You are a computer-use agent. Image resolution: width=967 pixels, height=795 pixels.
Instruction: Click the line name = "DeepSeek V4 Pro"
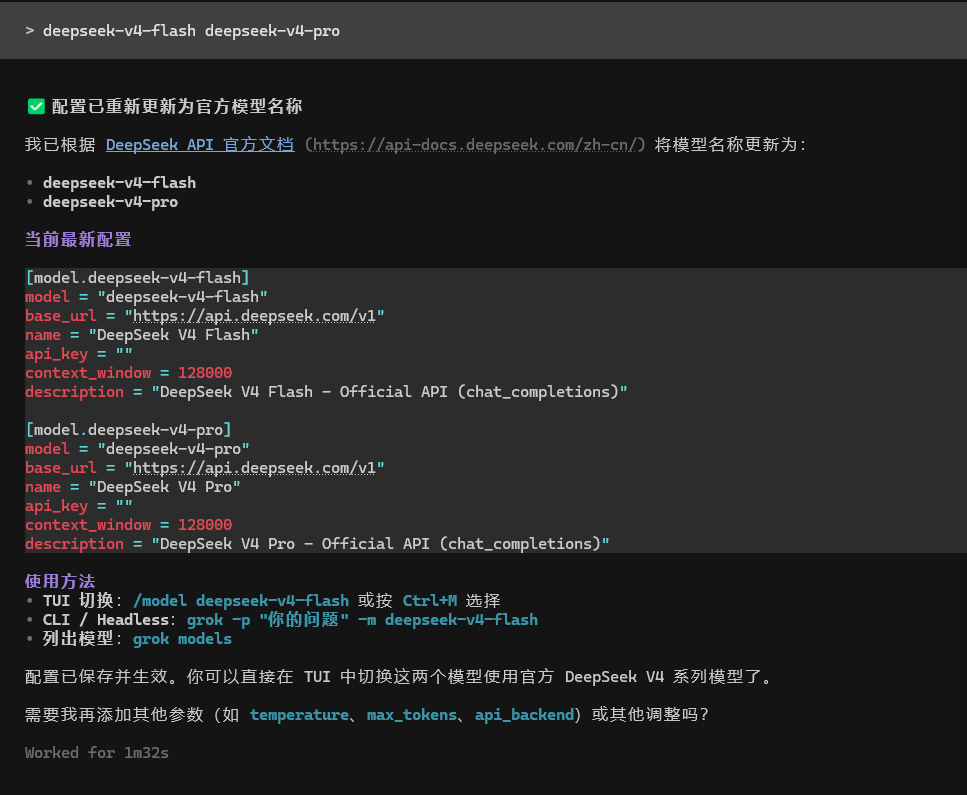pyautogui.click(x=133, y=487)
